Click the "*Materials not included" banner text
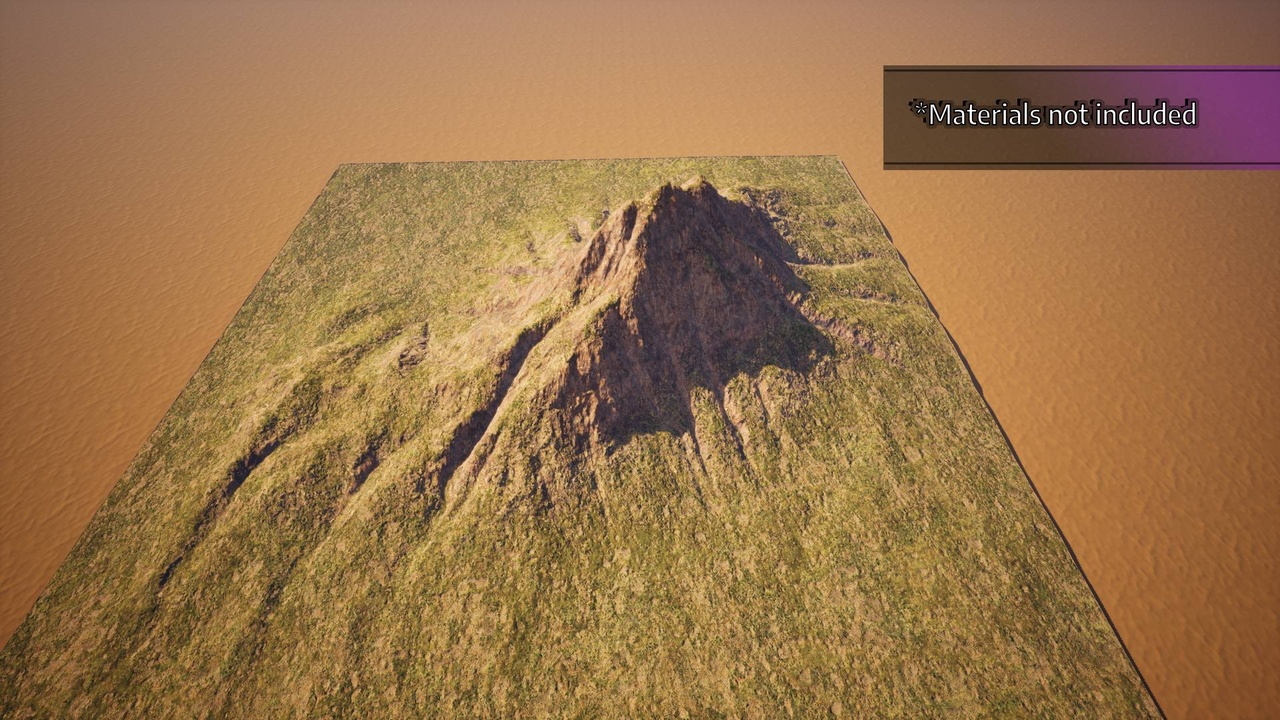 1055,114
